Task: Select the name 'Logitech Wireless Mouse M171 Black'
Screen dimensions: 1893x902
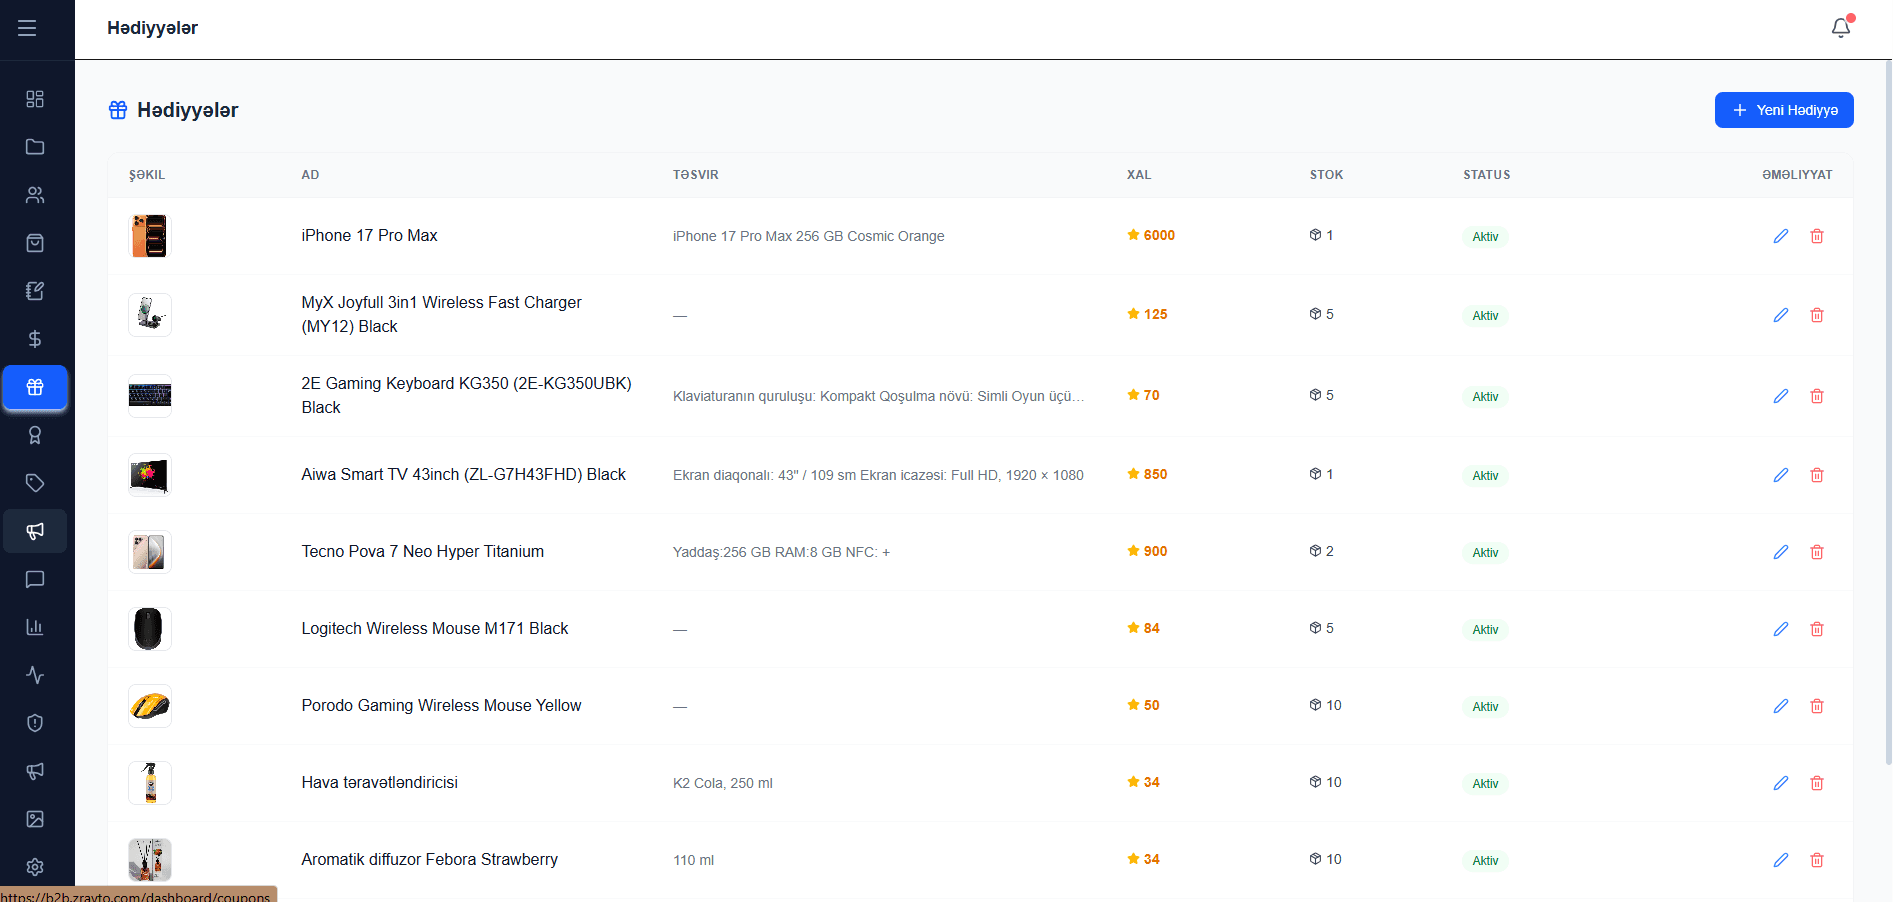Action: click(x=435, y=629)
